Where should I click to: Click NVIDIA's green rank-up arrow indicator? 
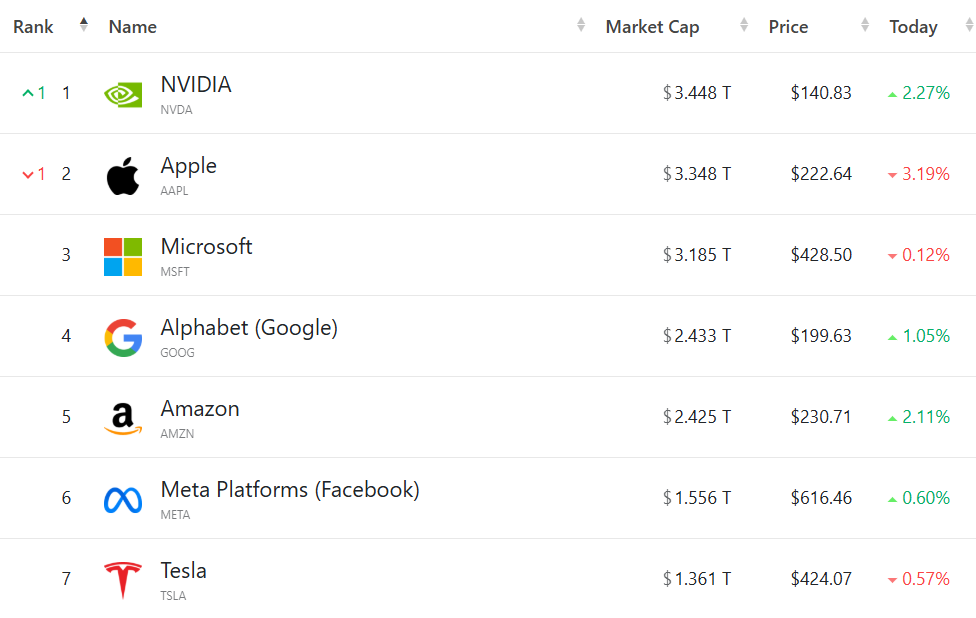pyautogui.click(x=29, y=93)
